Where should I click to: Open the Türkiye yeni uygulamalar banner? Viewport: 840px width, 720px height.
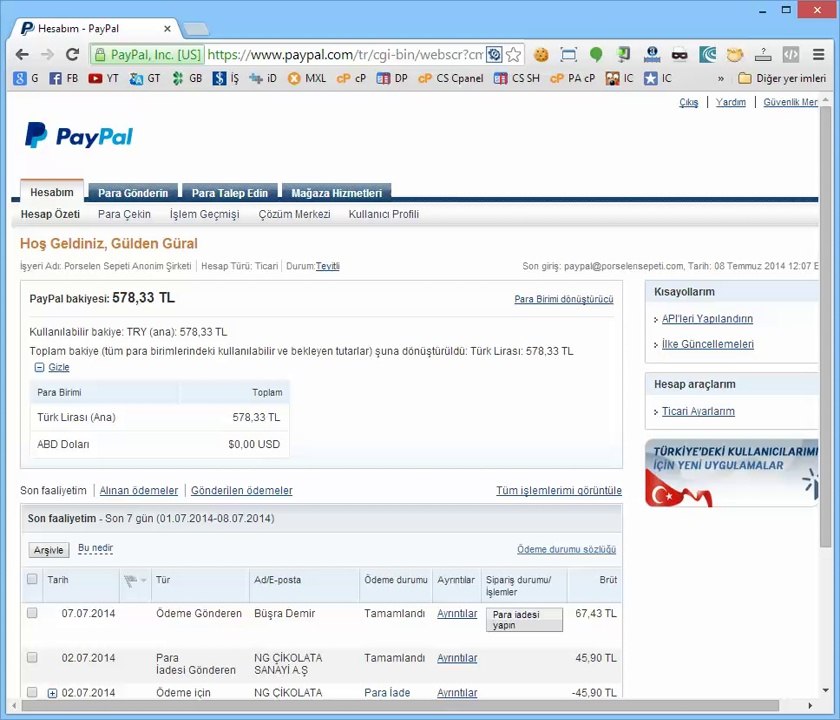pyautogui.click(x=732, y=473)
